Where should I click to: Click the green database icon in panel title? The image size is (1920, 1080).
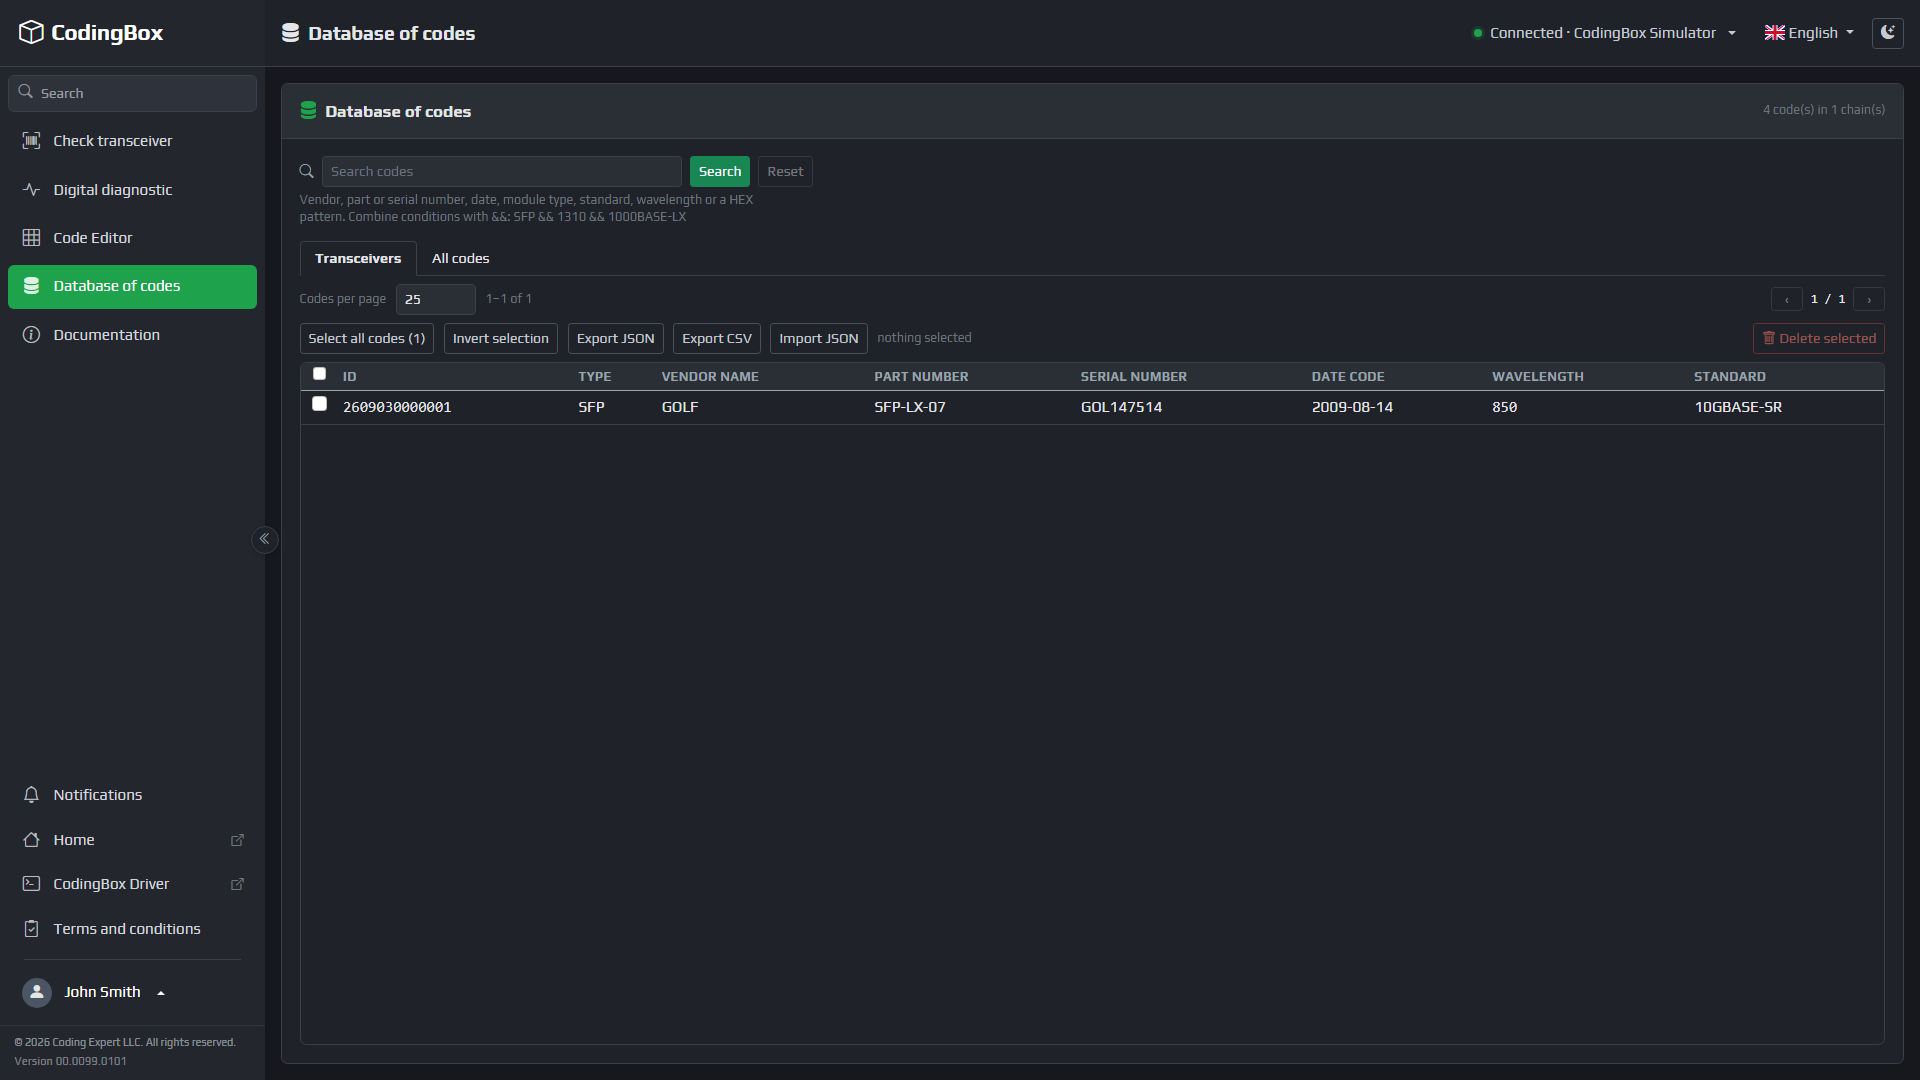(309, 111)
